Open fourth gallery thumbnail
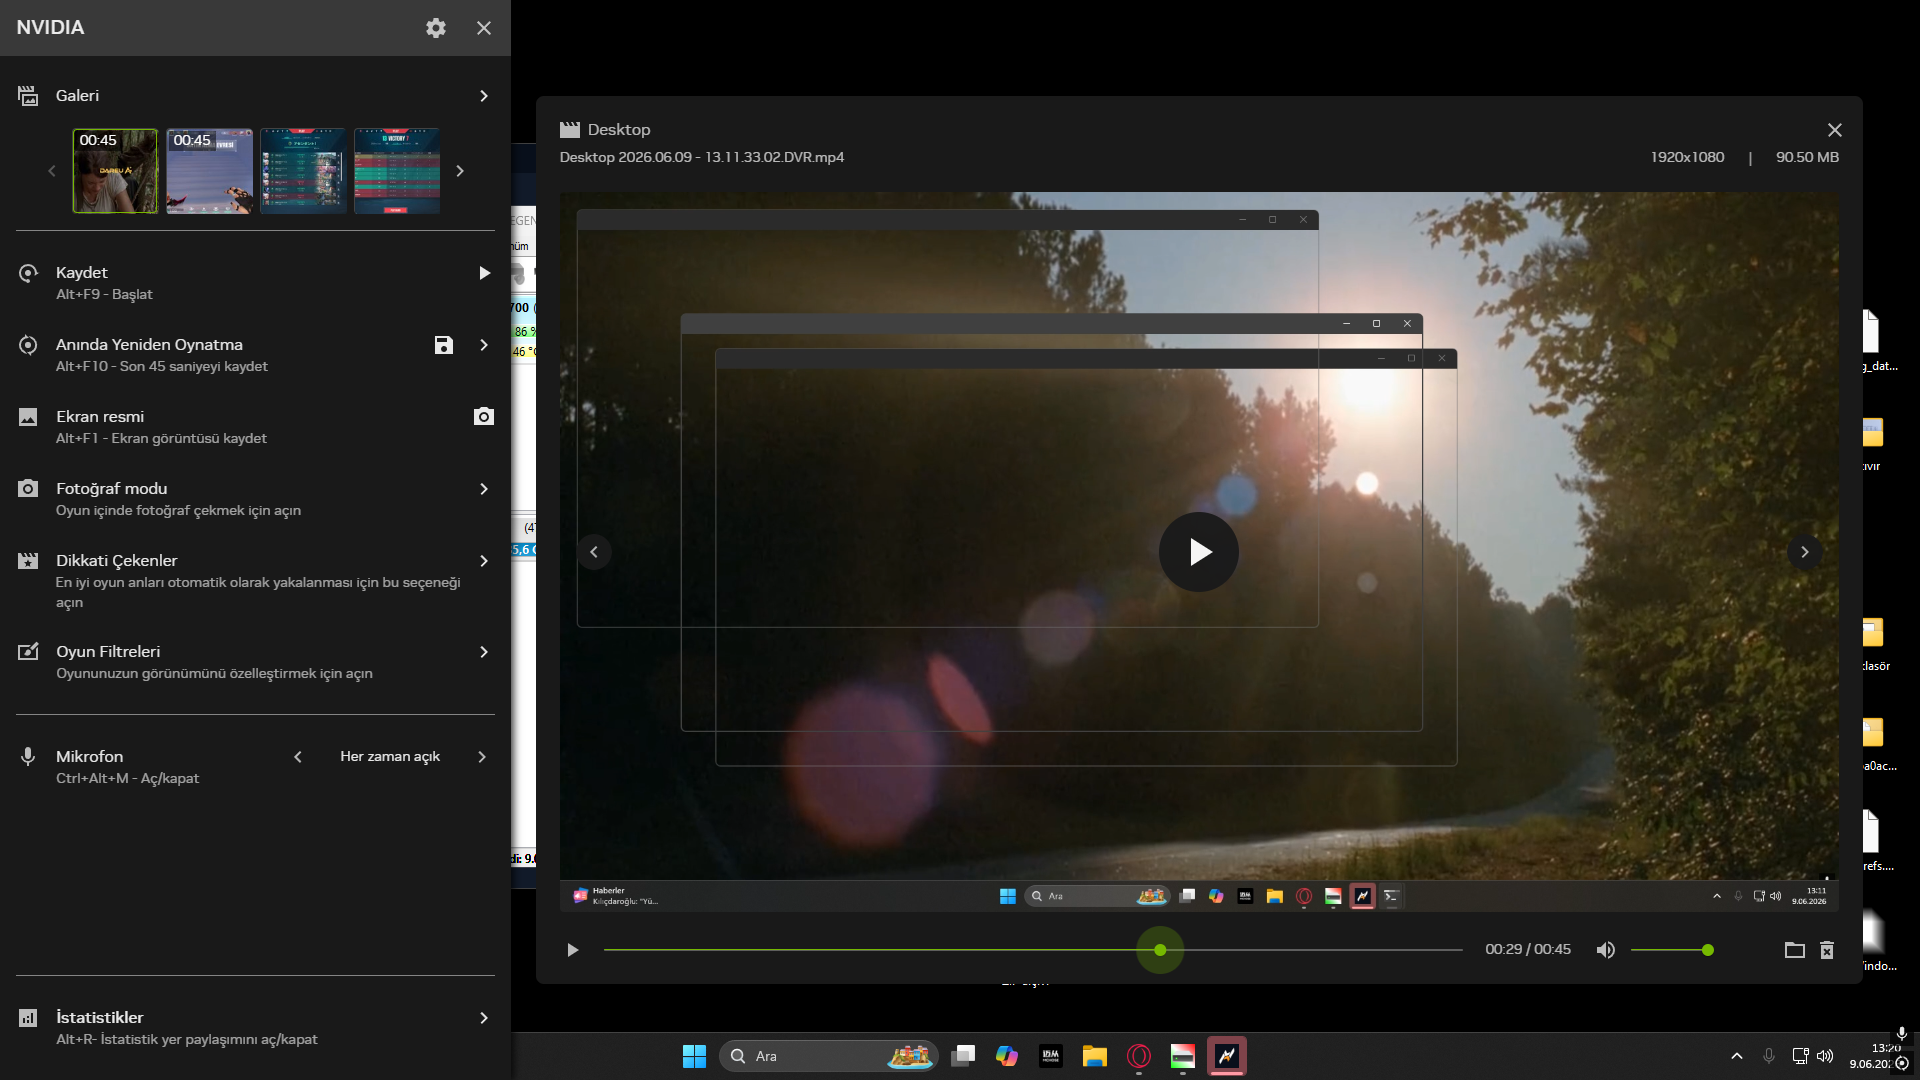 coord(397,171)
